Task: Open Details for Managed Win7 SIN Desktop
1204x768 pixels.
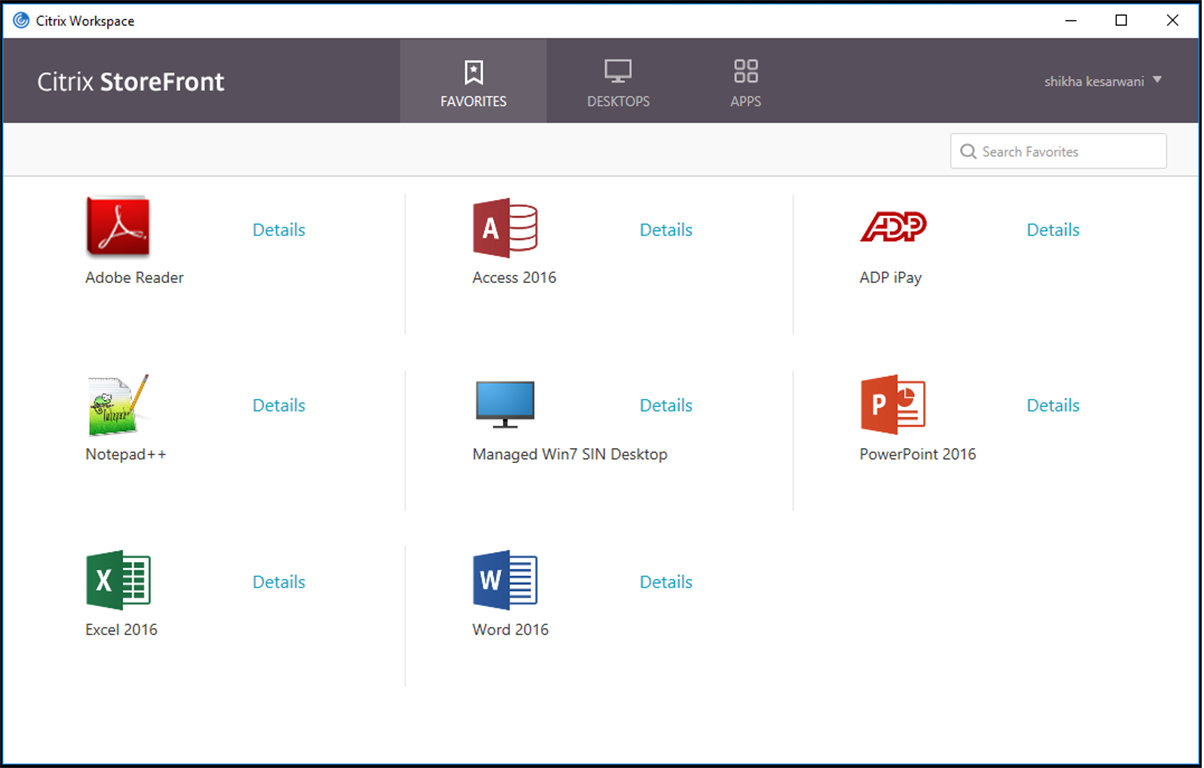Action: tap(666, 405)
